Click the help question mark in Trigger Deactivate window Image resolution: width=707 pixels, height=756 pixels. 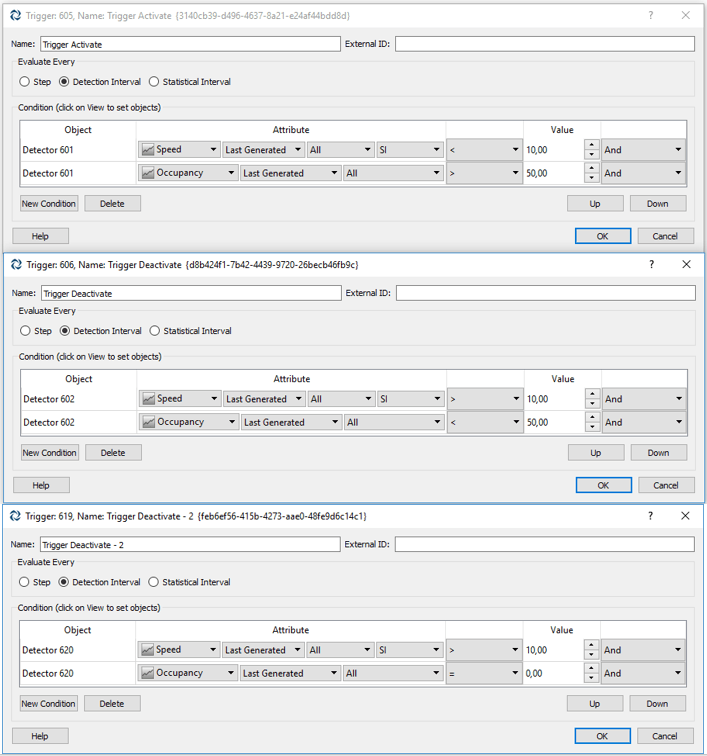pyautogui.click(x=652, y=264)
